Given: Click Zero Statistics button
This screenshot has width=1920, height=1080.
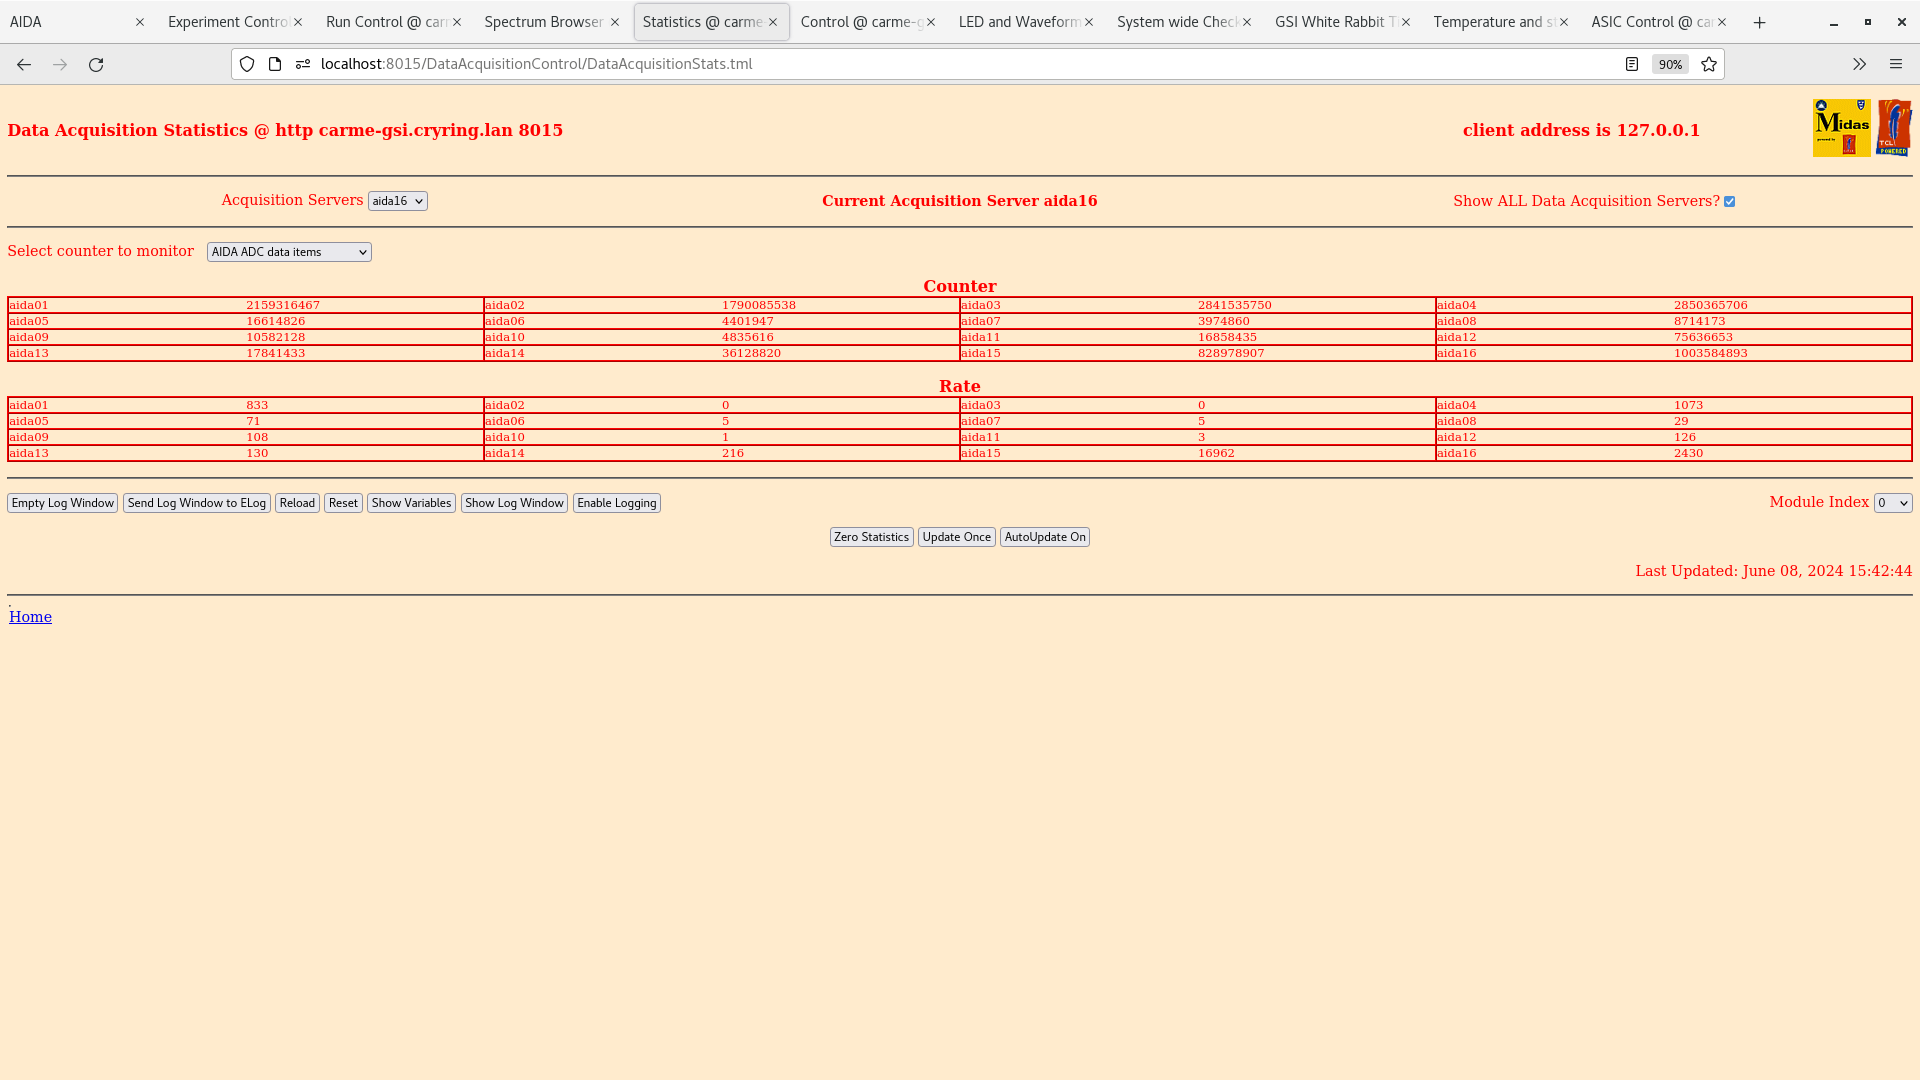Looking at the screenshot, I should (x=870, y=537).
